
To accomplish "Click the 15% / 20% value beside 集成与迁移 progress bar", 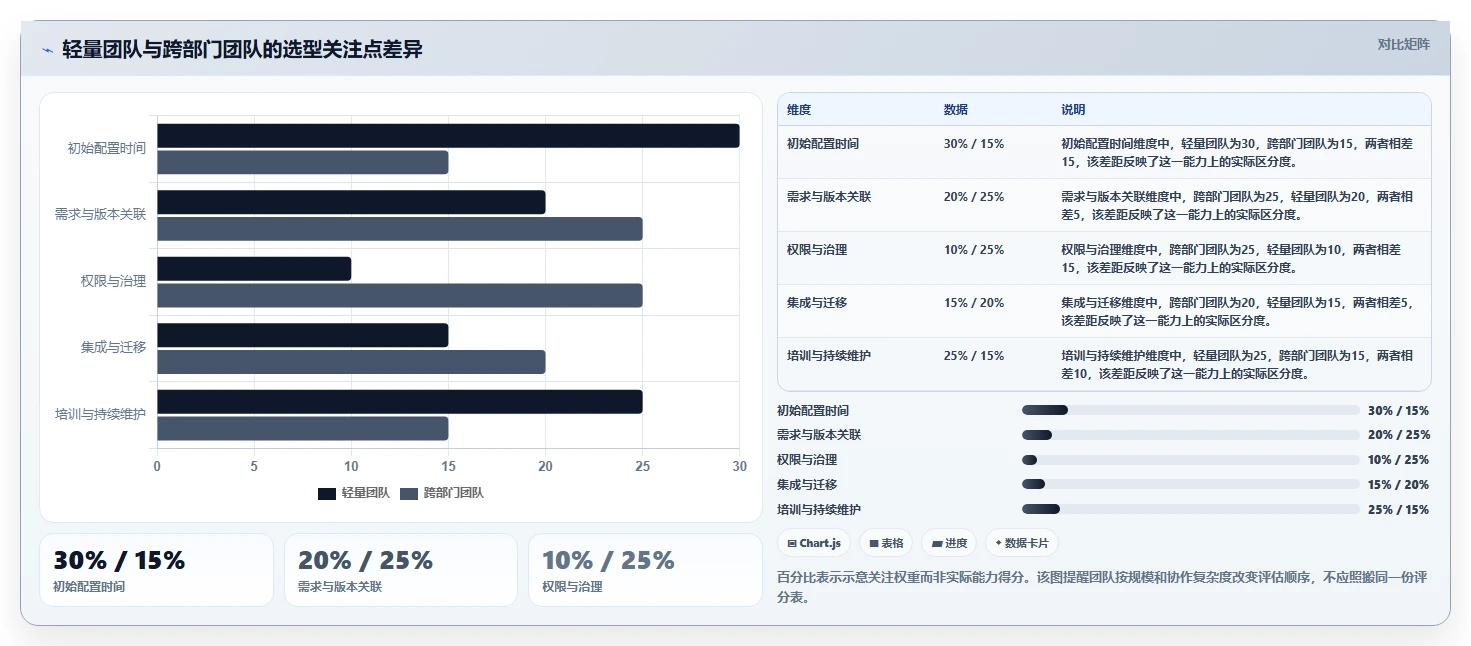I will coord(1399,485).
